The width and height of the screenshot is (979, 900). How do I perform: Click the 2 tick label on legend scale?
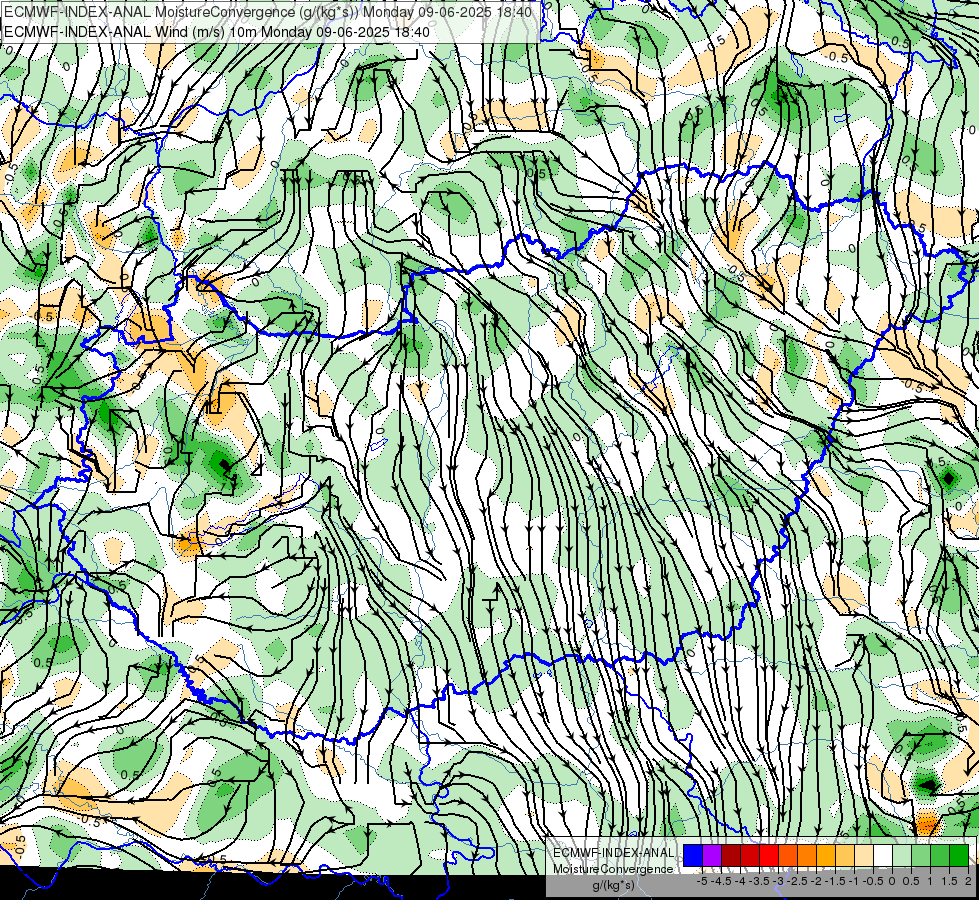(968, 881)
